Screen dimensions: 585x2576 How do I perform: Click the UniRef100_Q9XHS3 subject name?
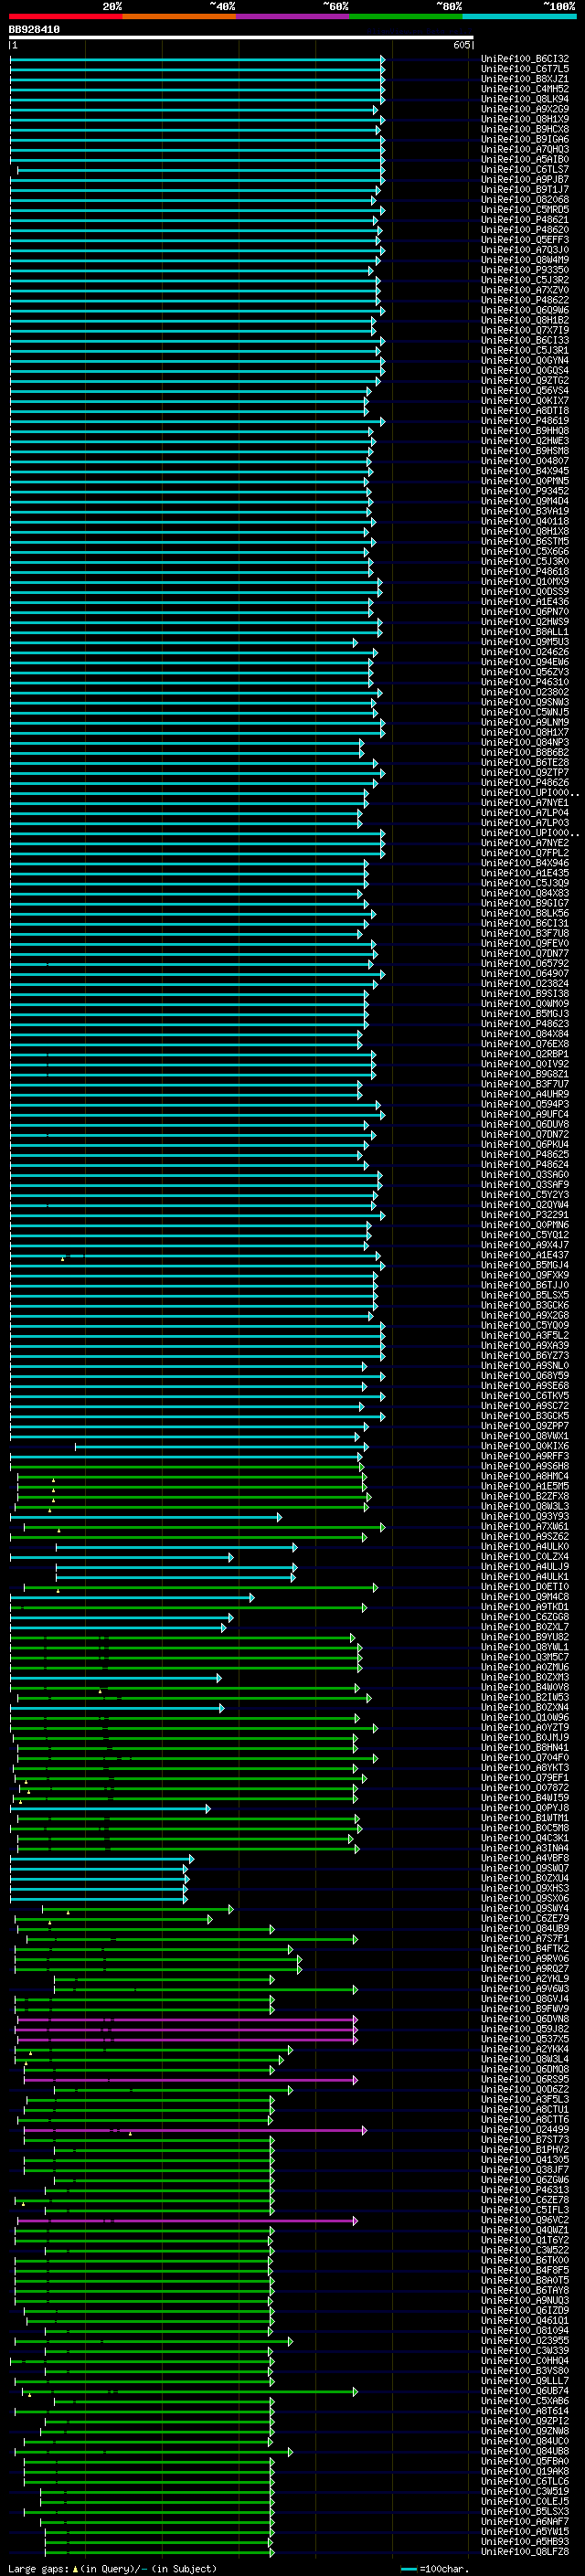coord(525,1889)
